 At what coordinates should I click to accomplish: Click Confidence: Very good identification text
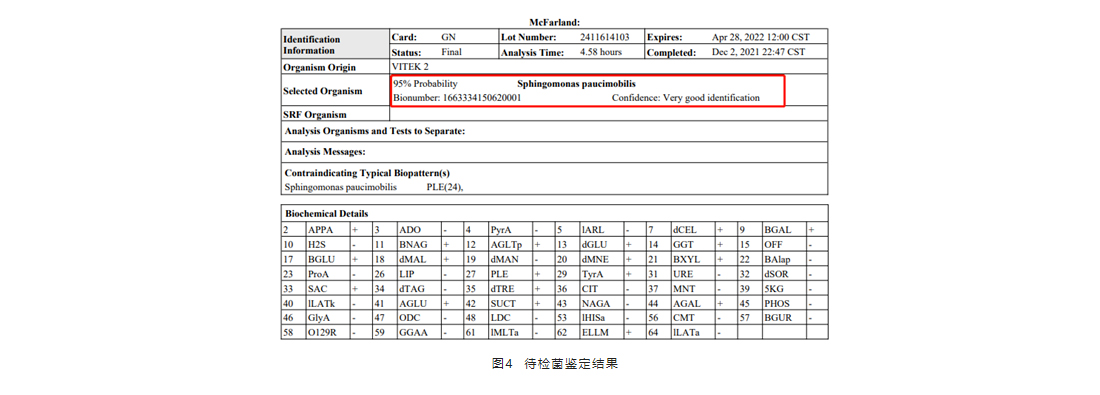tap(685, 98)
